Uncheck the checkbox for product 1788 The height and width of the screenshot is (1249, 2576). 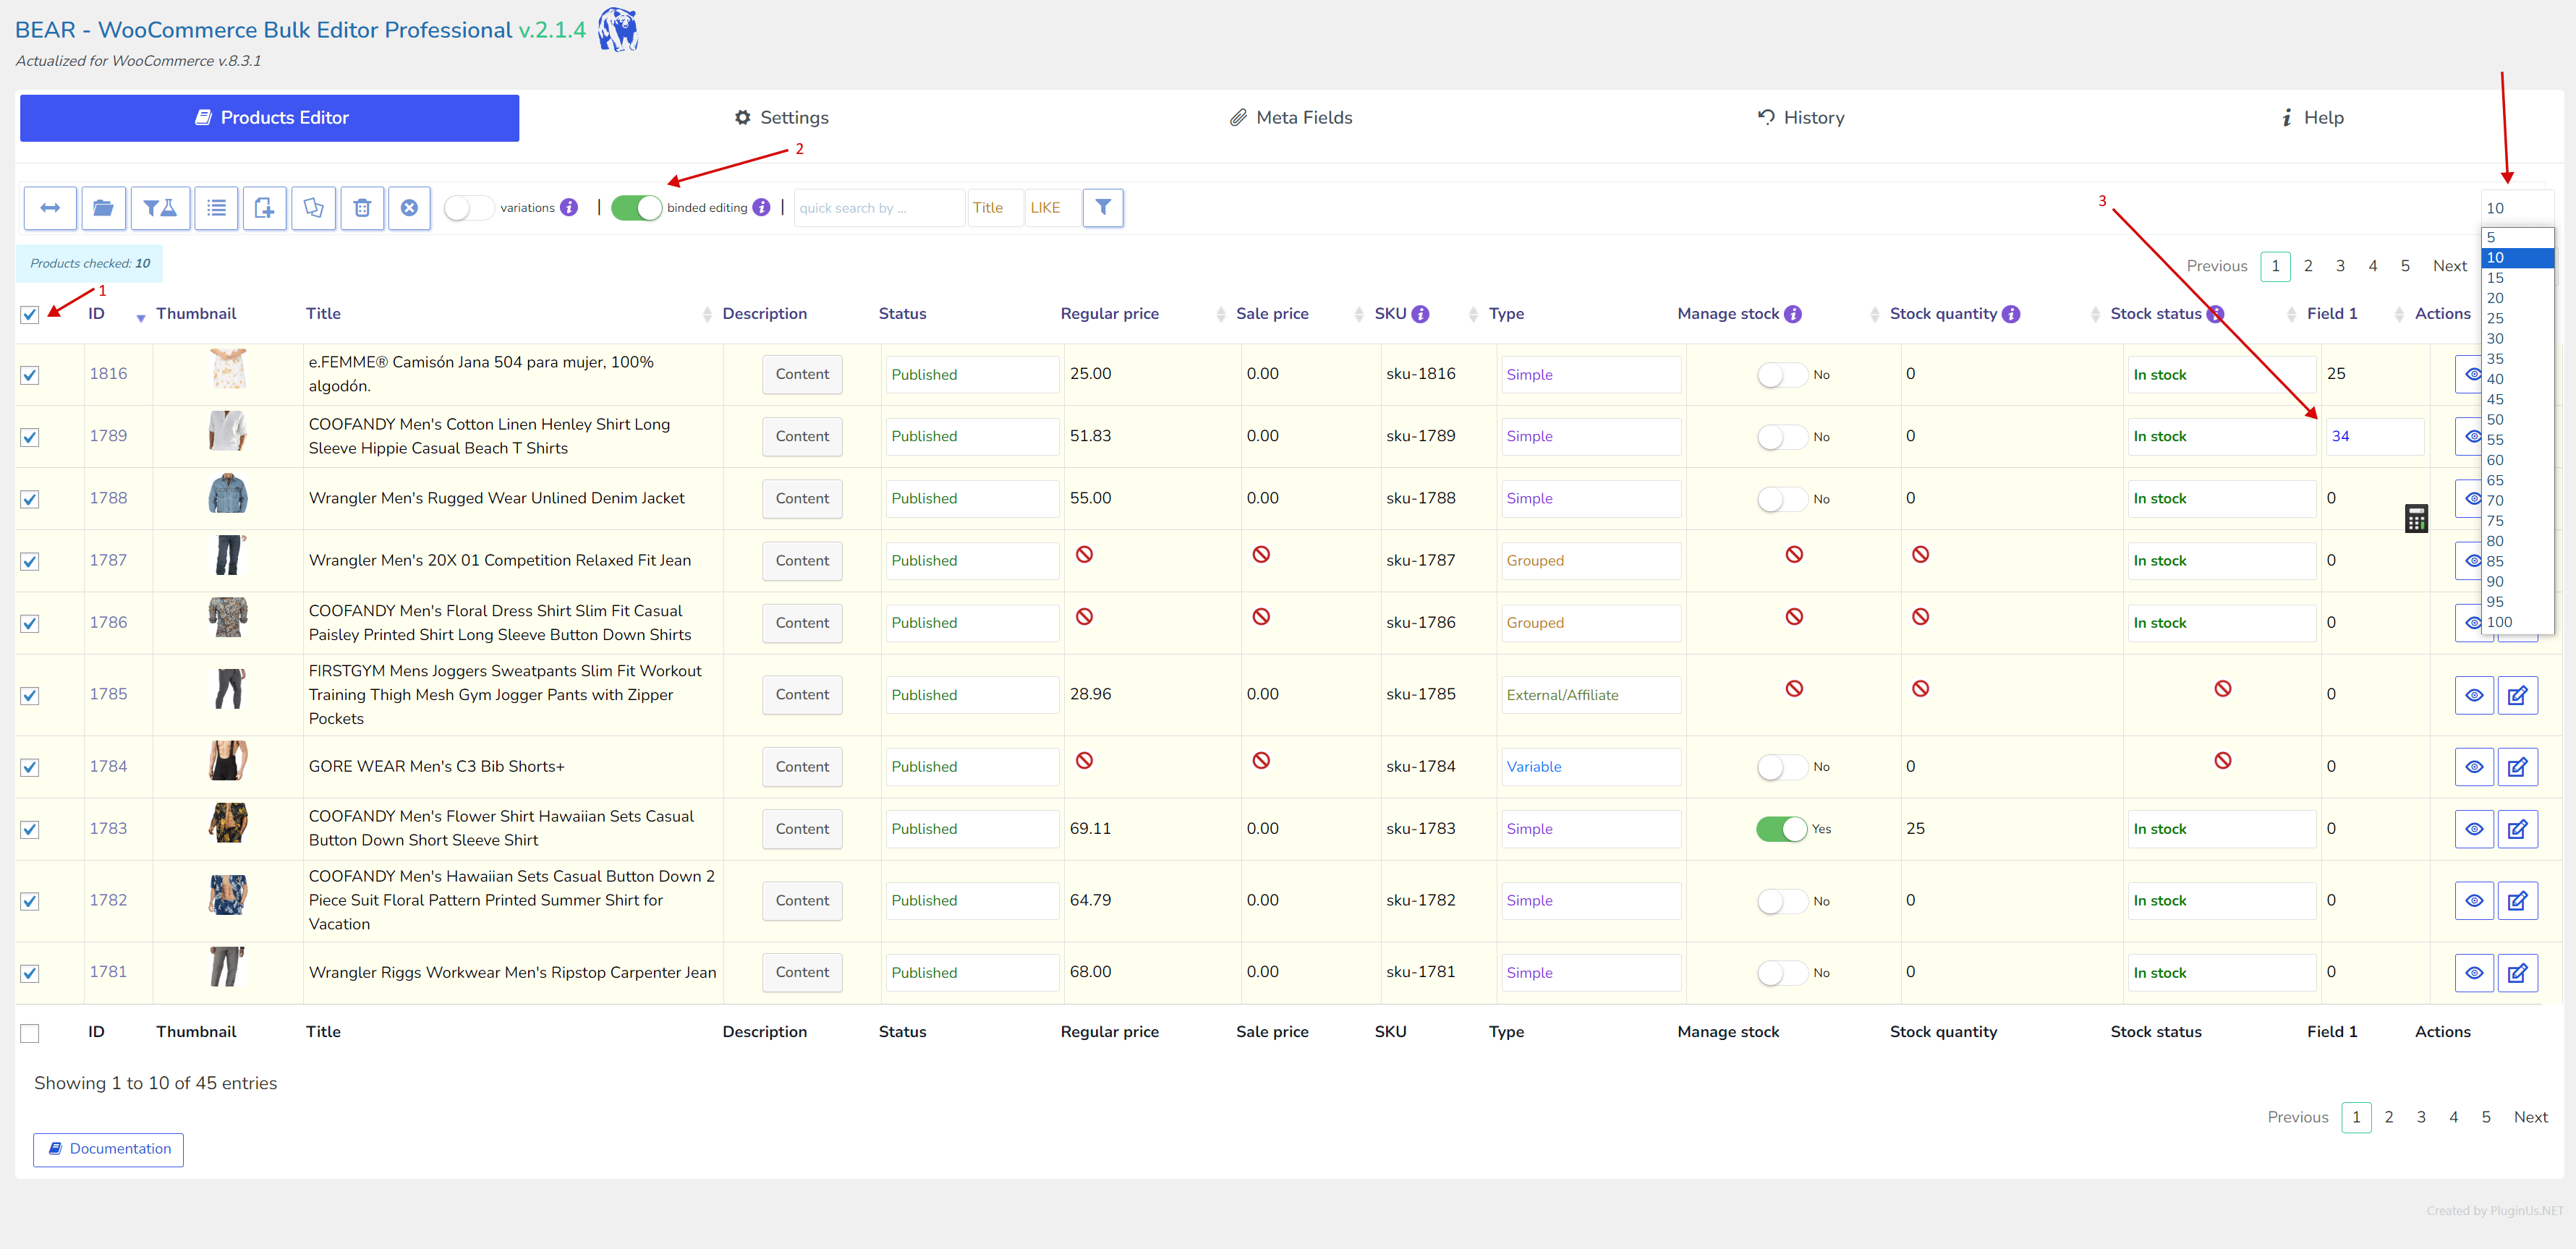30,499
